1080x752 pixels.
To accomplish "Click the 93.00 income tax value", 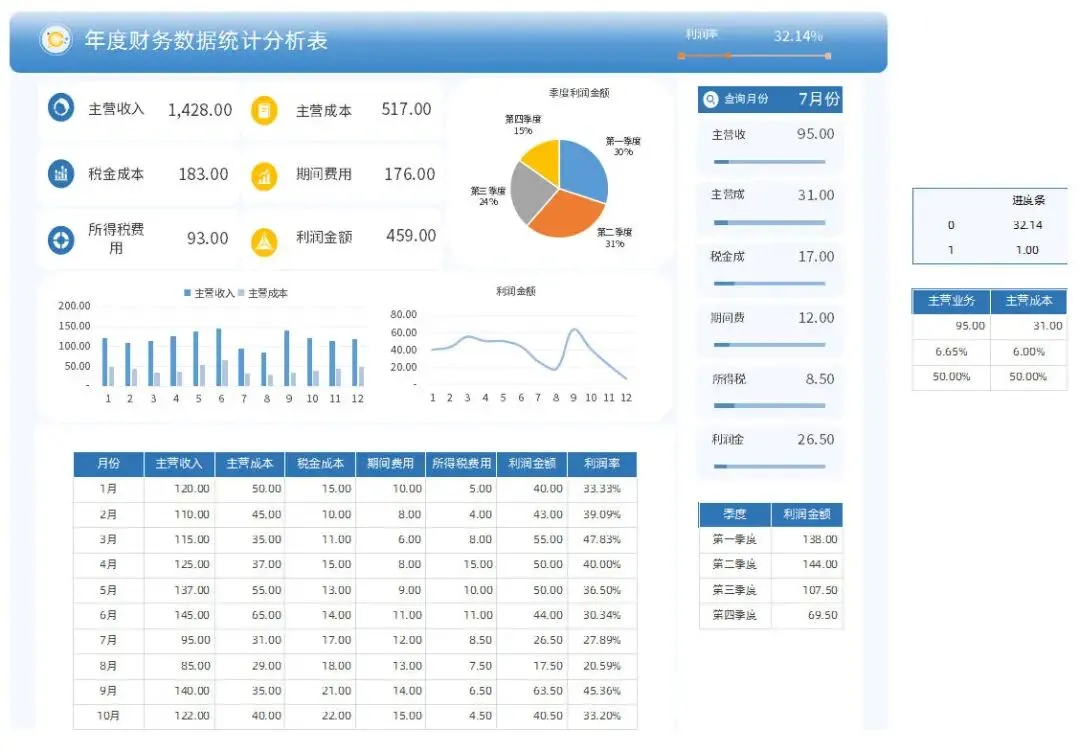I will pyautogui.click(x=207, y=238).
